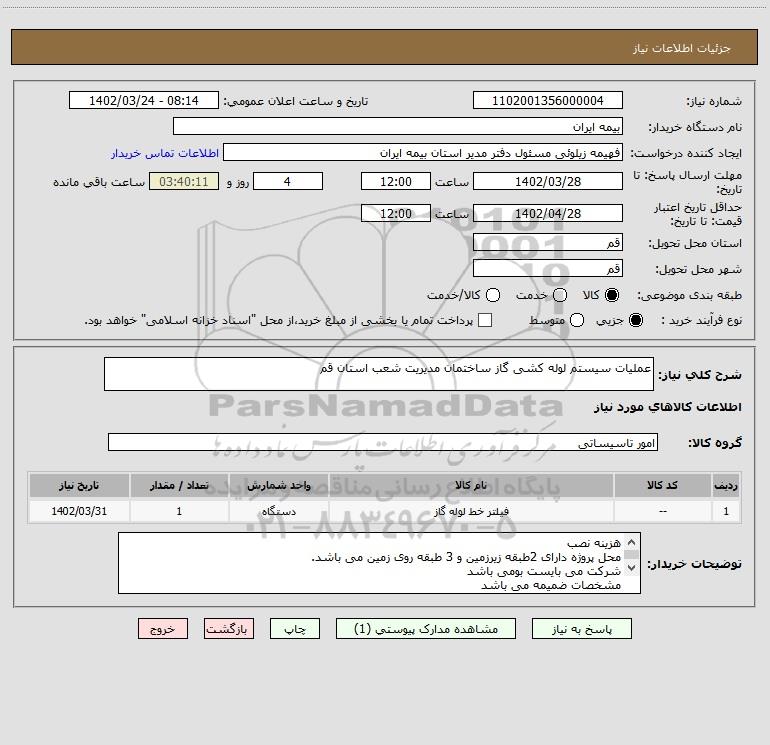Screen dimensions: 770x745
Task: Click the response deadline time field 12:00
Action: [396, 181]
